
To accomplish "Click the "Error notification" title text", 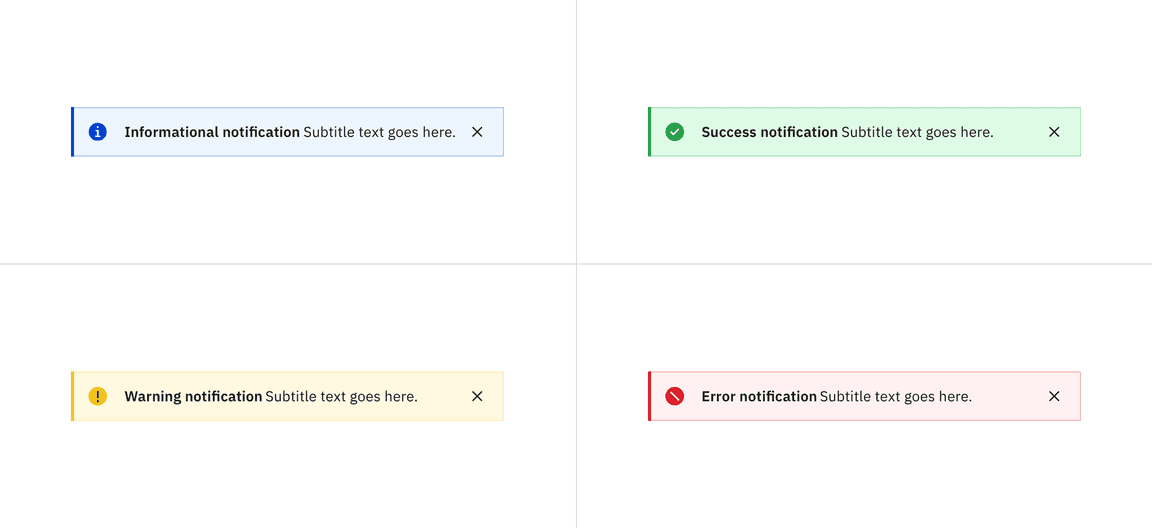I will coord(759,396).
